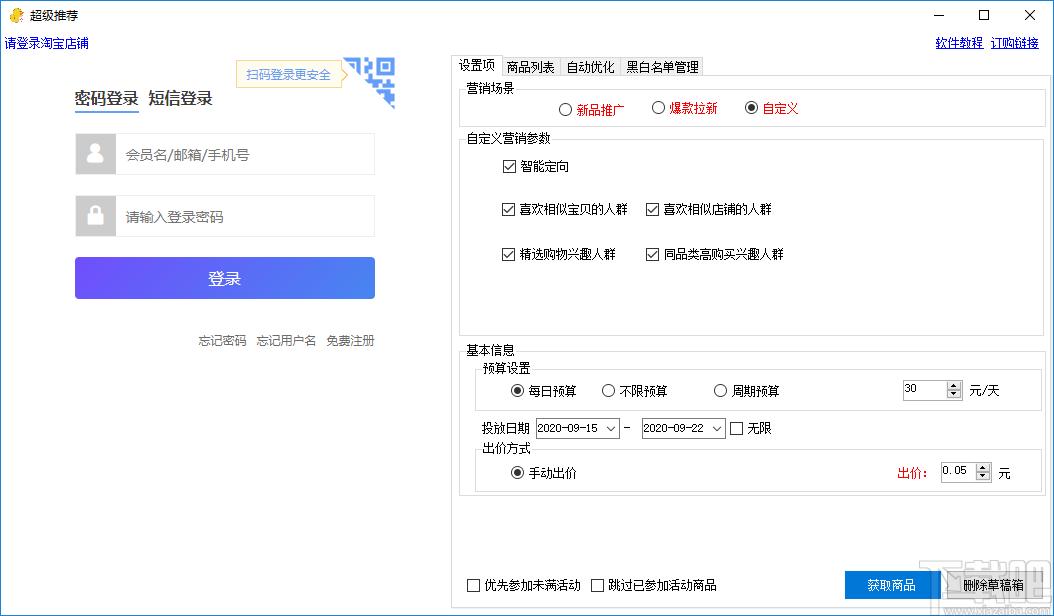Choose the 每日预算 budget option
The width and height of the screenshot is (1054, 616).
(543, 391)
